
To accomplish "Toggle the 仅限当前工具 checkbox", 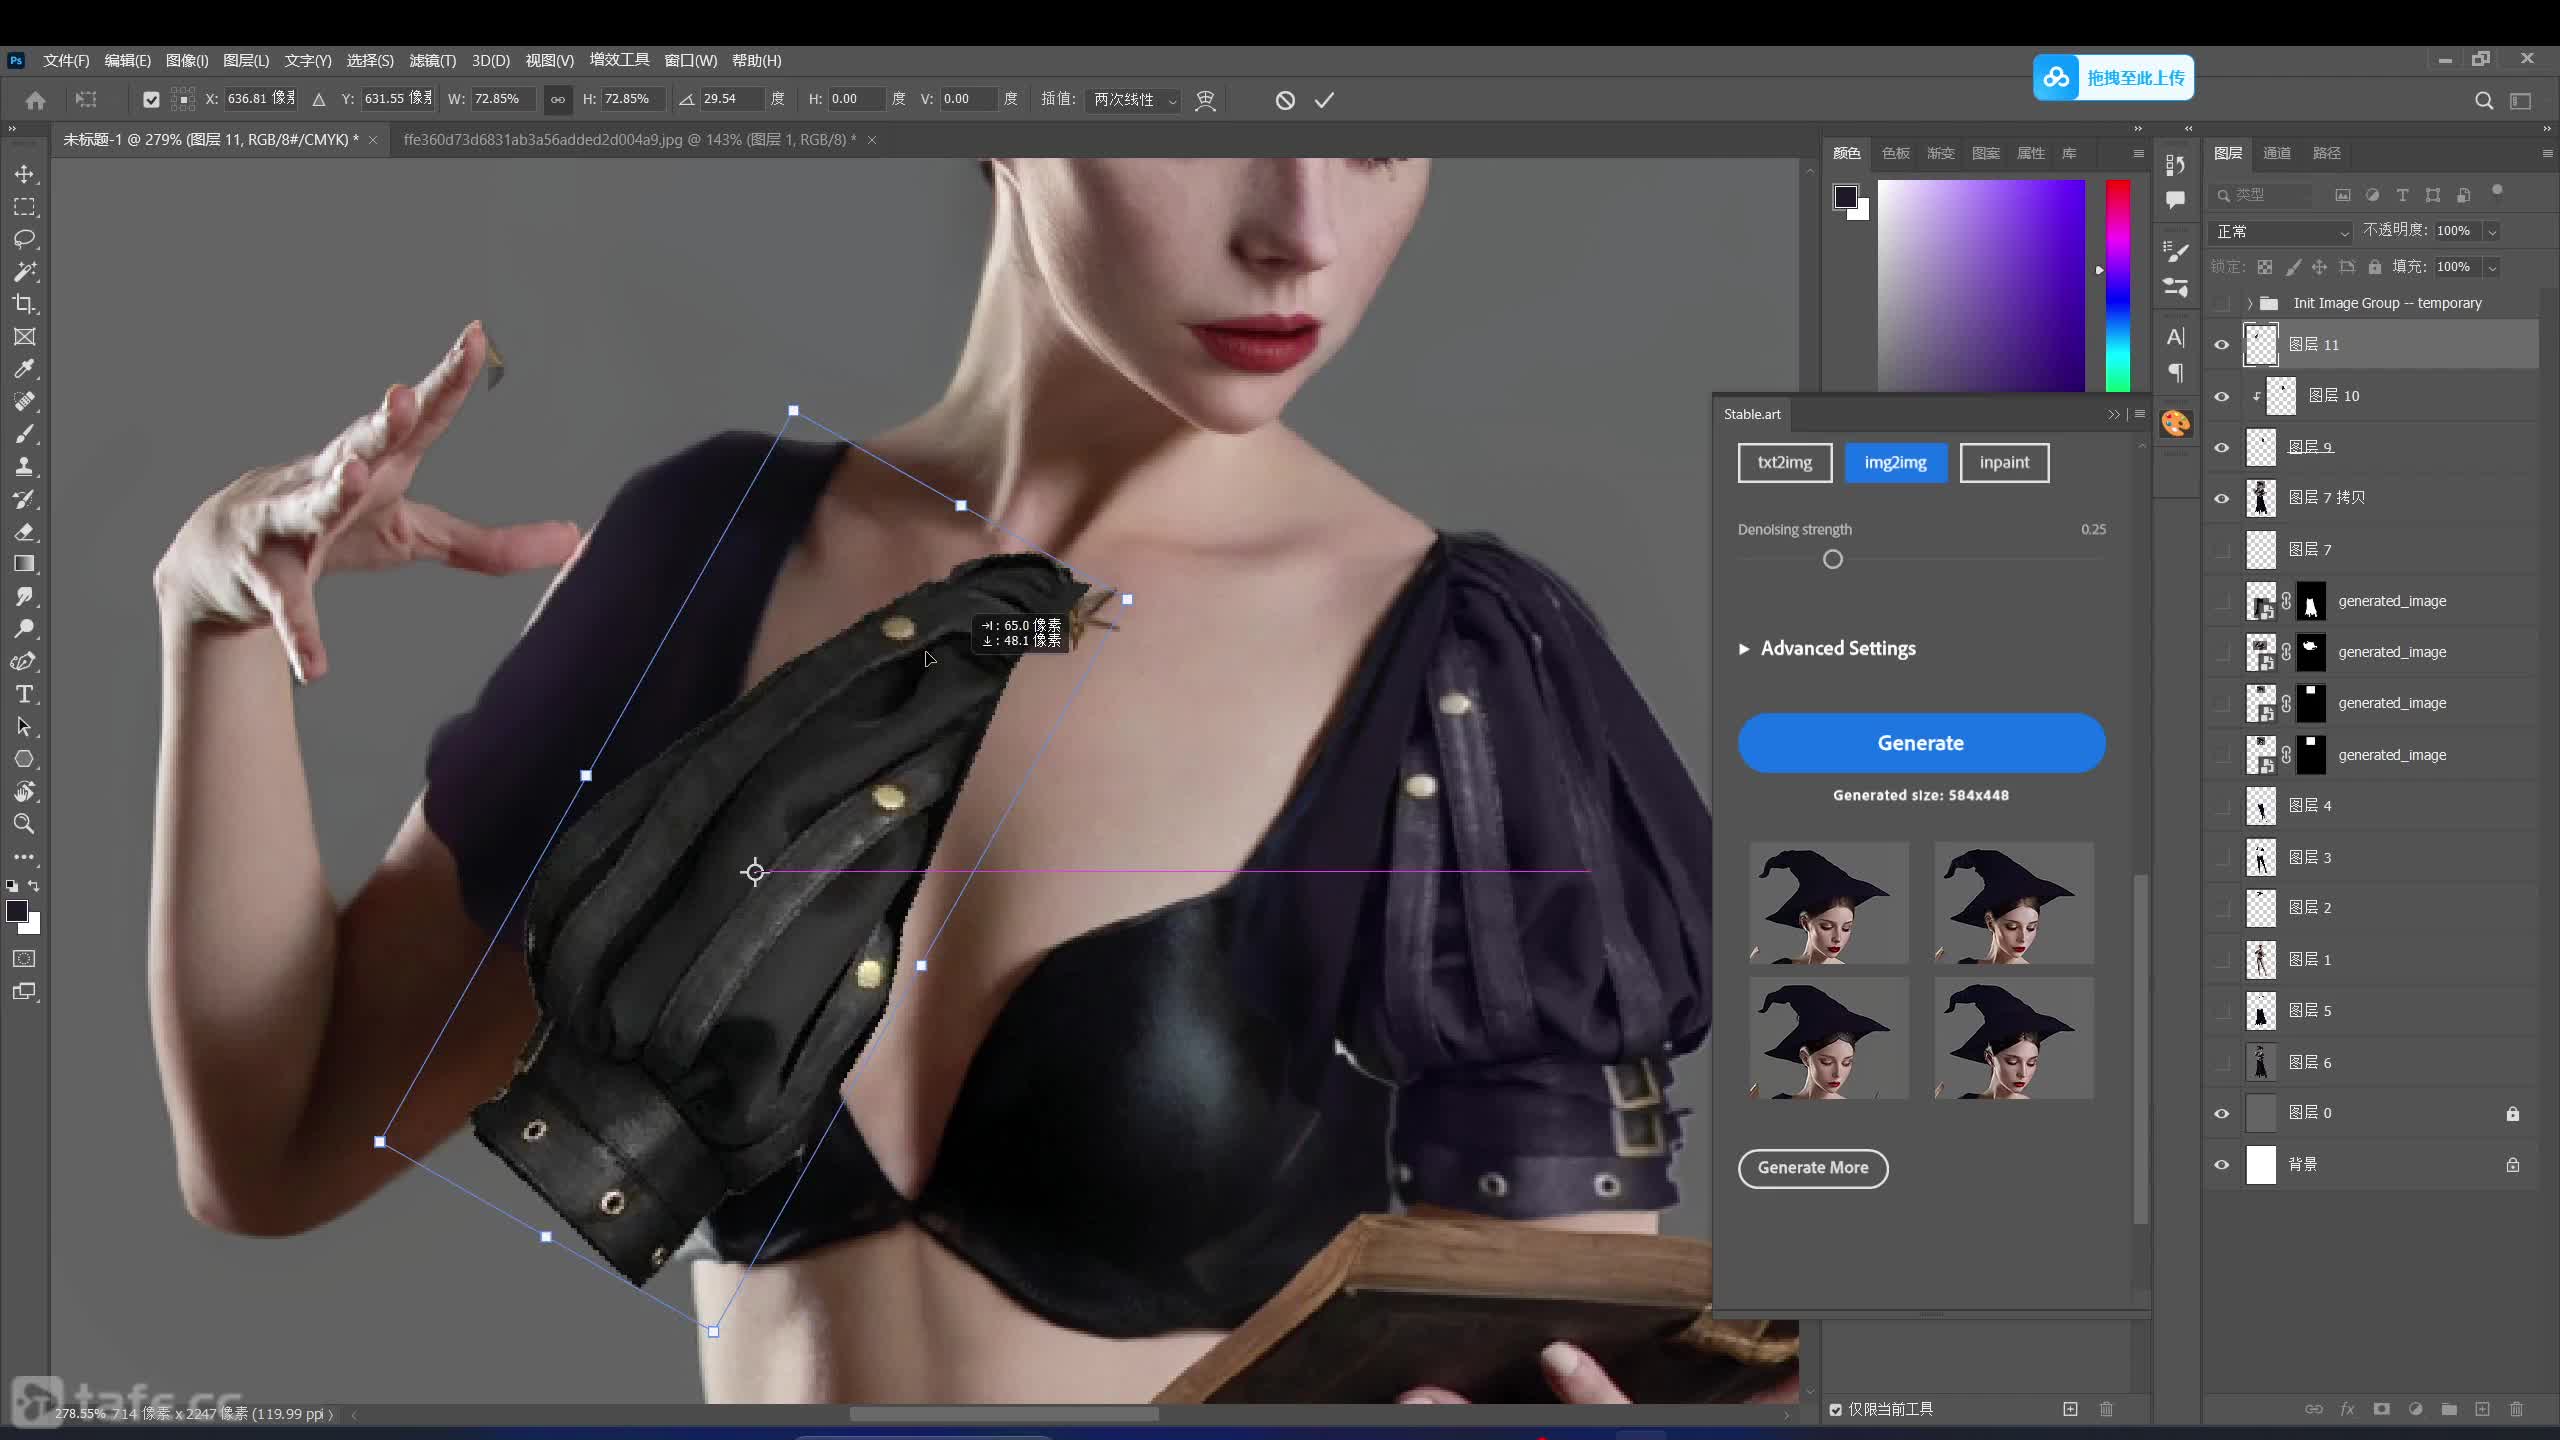I will (x=1836, y=1410).
